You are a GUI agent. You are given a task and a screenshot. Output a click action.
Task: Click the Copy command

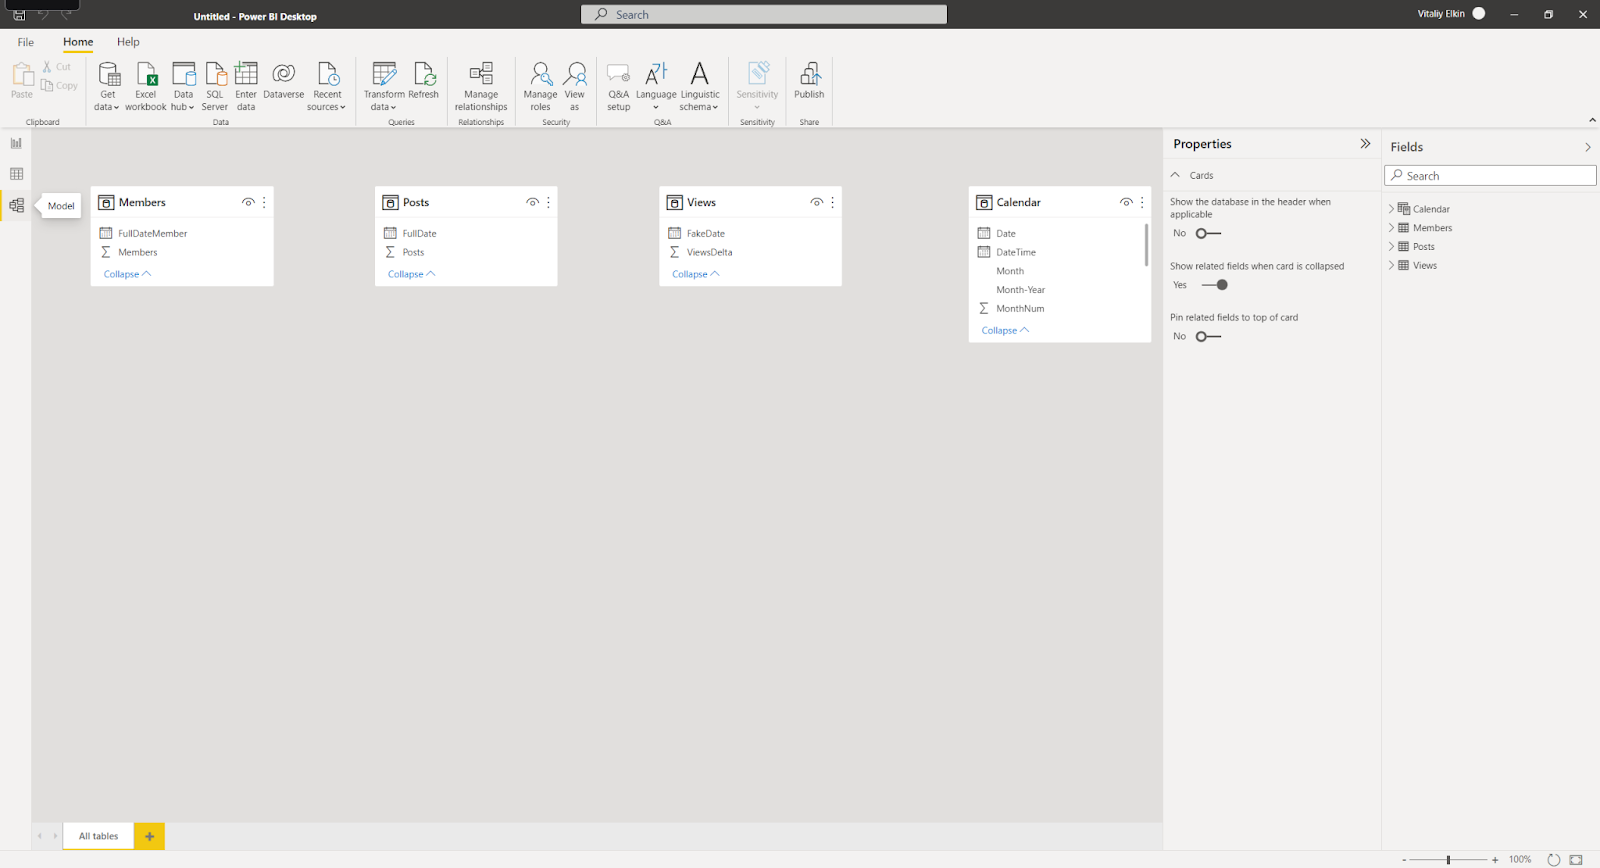click(60, 86)
